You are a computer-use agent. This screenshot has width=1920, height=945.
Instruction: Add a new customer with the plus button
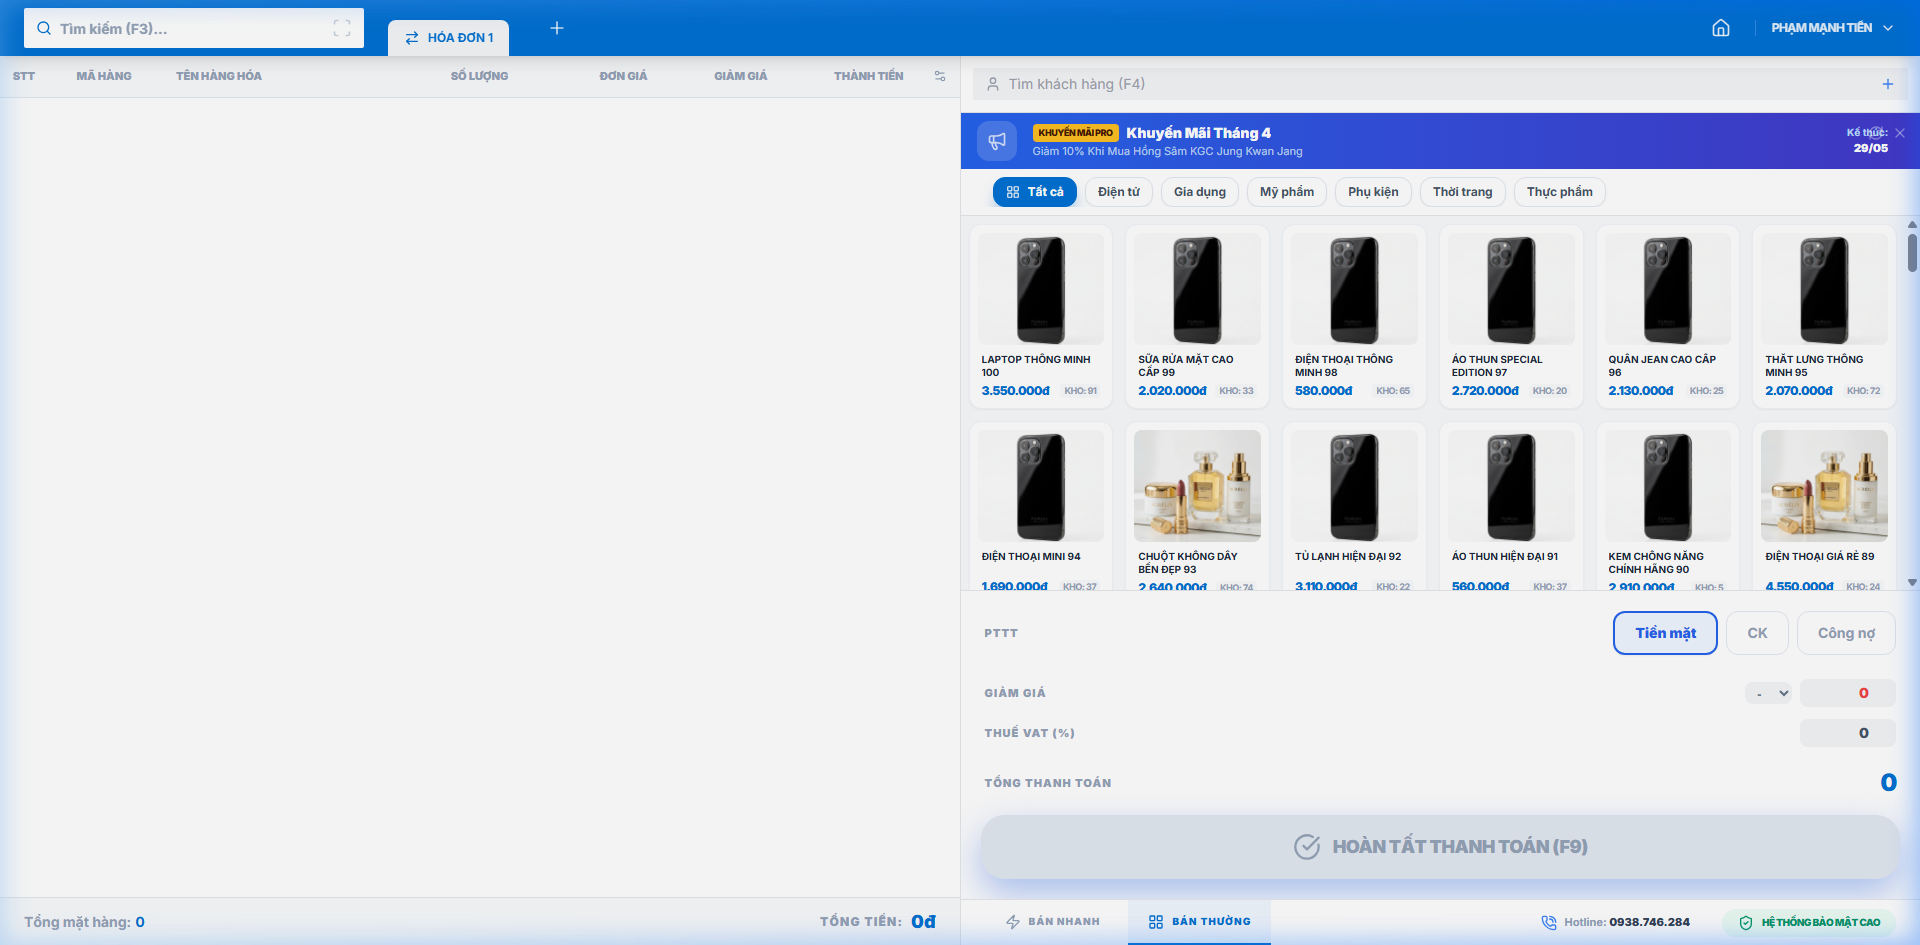coord(1888,84)
